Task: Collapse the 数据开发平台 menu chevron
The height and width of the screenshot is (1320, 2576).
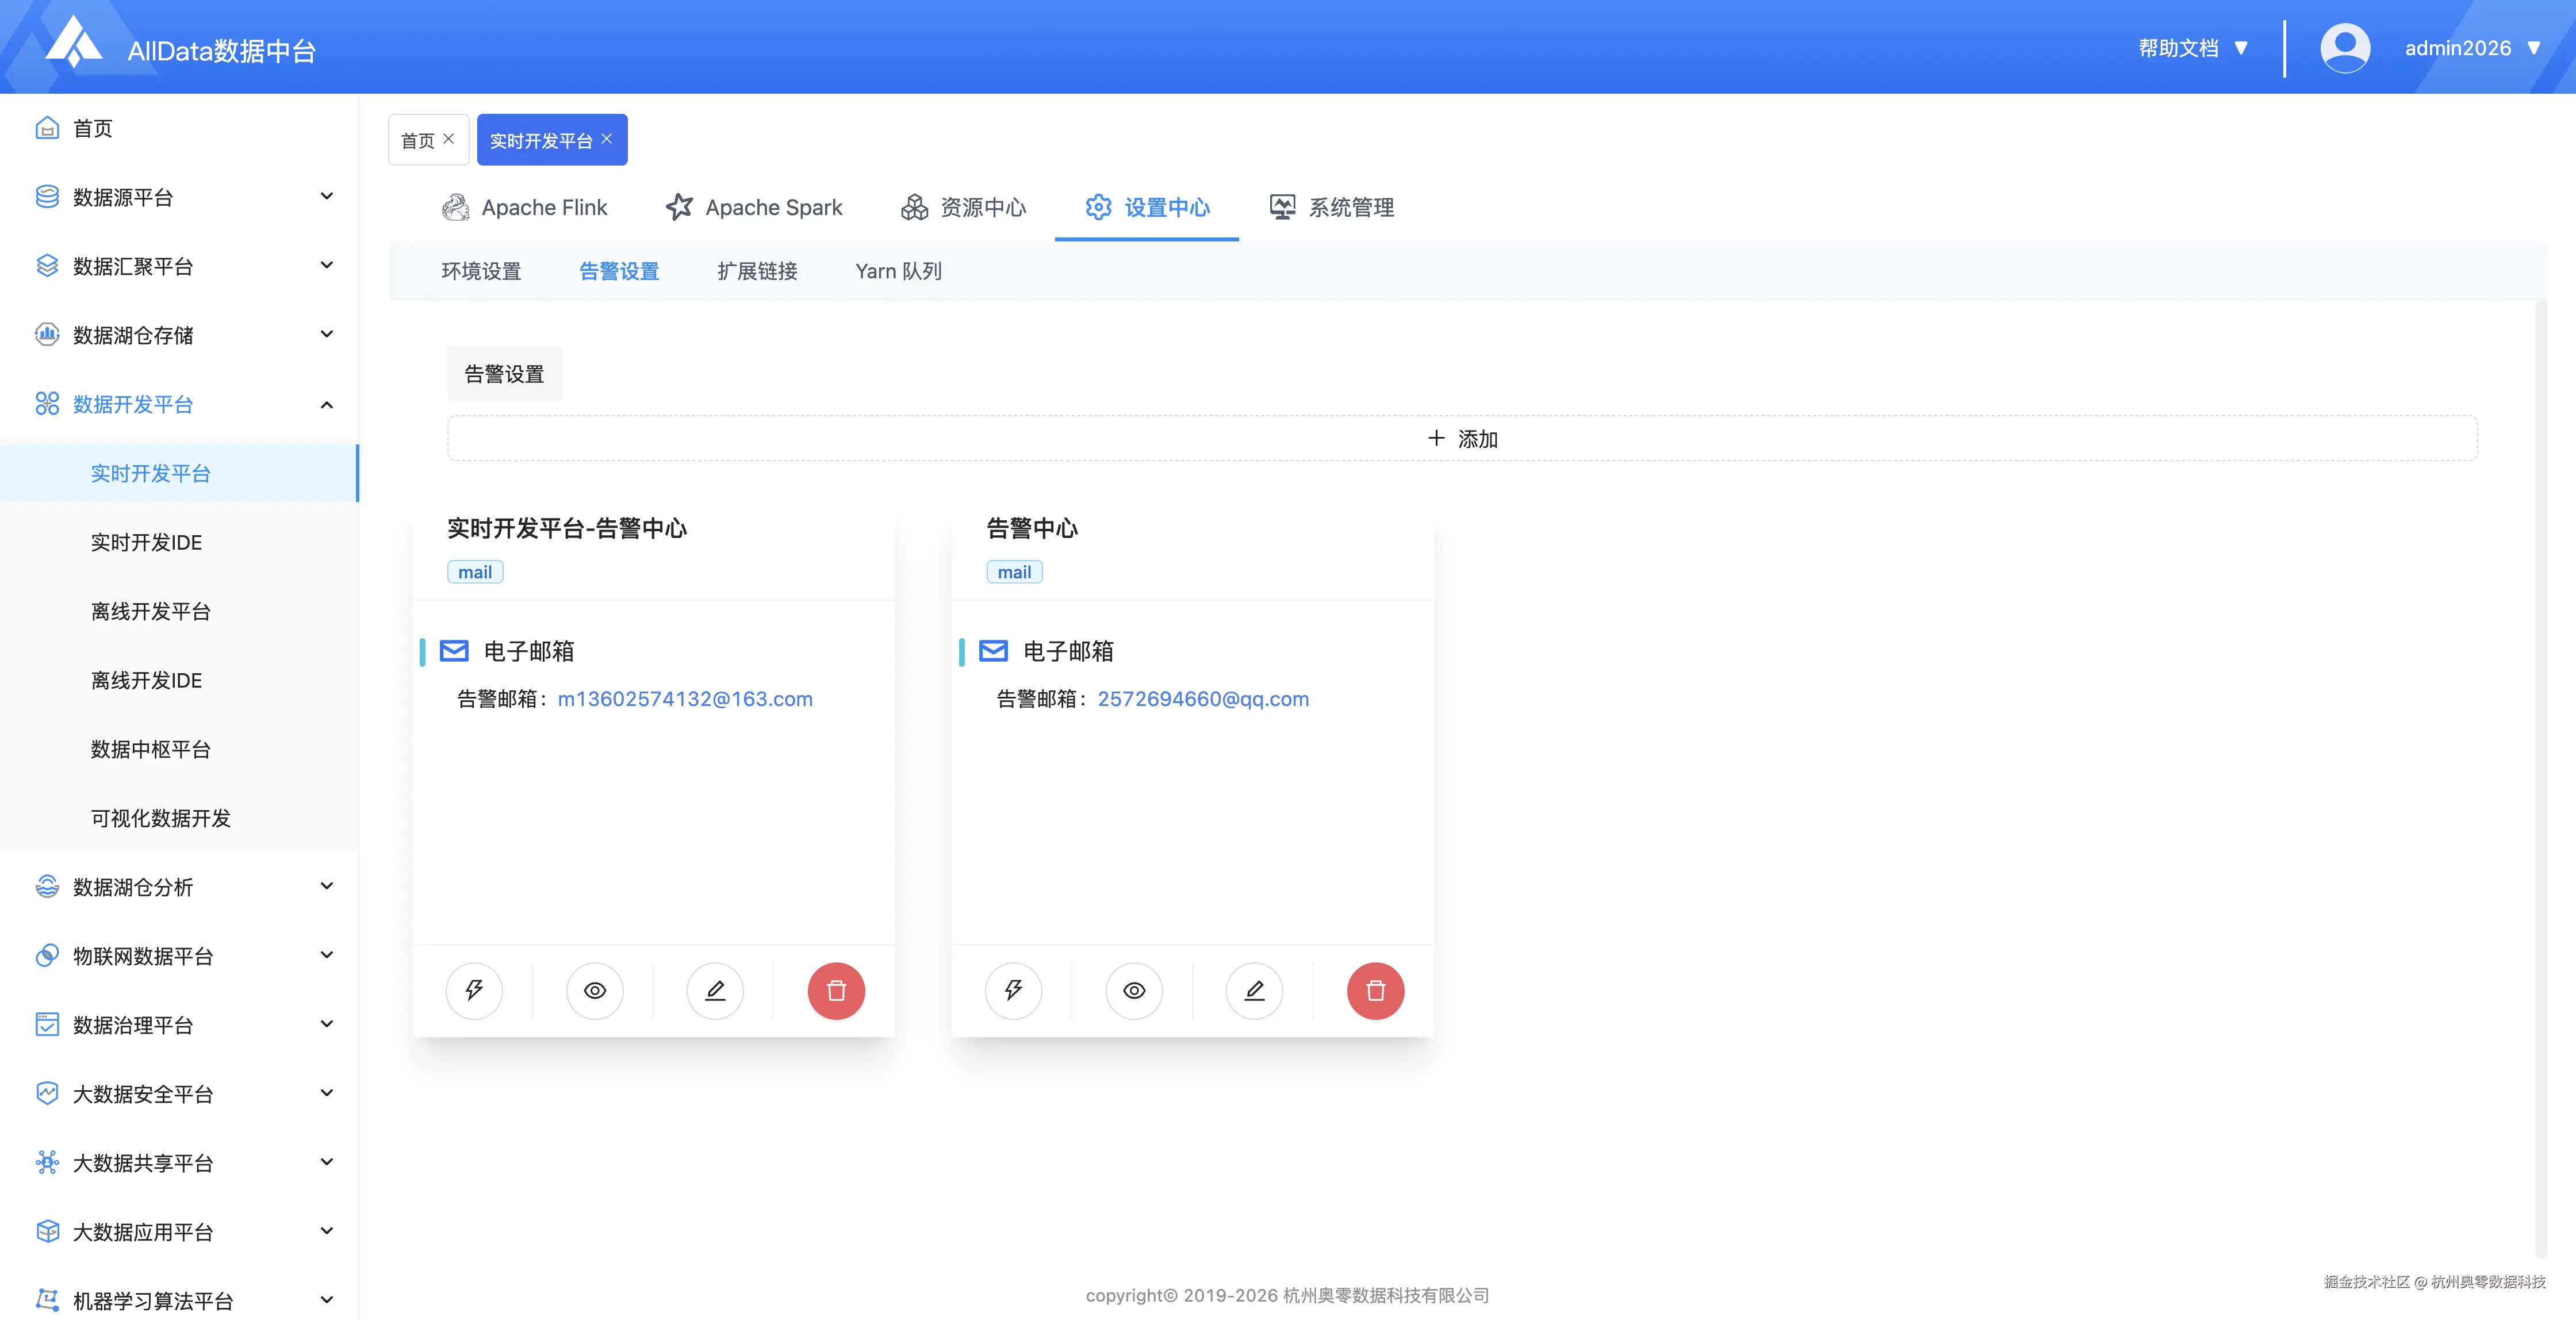Action: click(326, 404)
